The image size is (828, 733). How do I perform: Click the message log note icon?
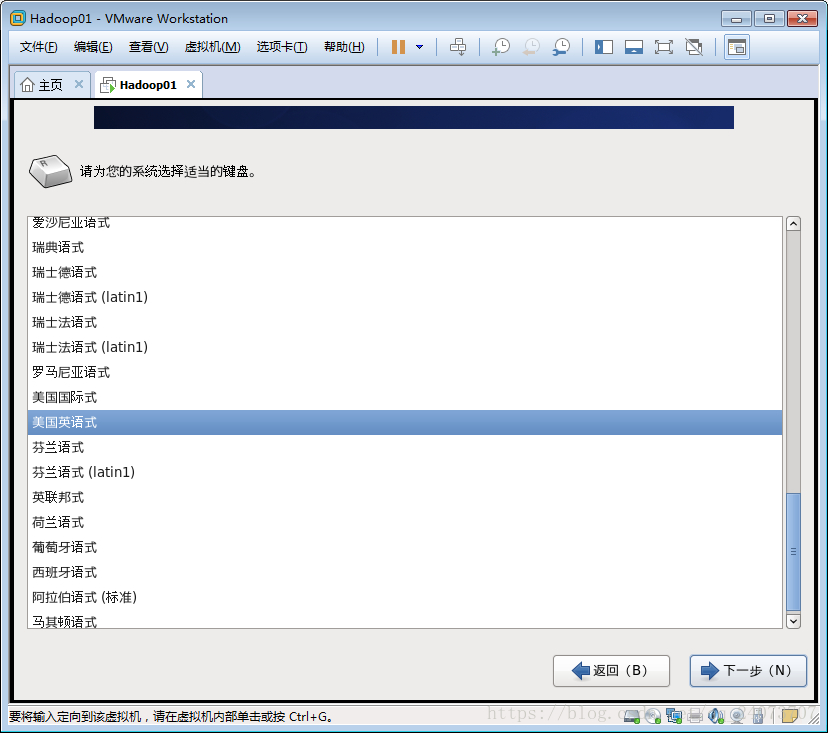pos(790,716)
